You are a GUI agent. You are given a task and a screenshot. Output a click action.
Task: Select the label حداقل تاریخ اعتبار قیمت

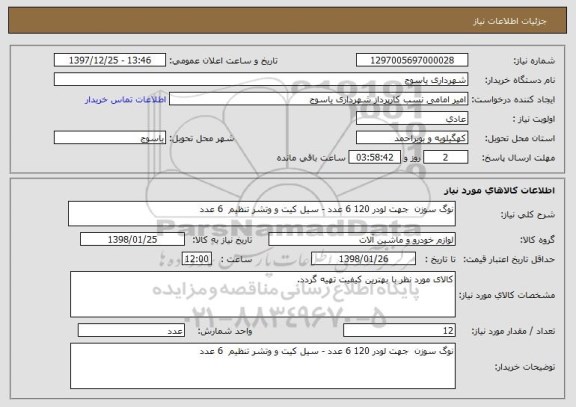pos(509,259)
